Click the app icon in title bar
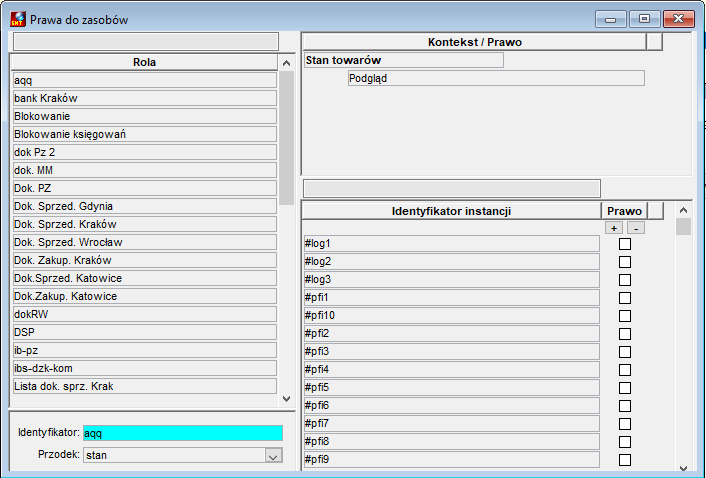 [x=18, y=19]
